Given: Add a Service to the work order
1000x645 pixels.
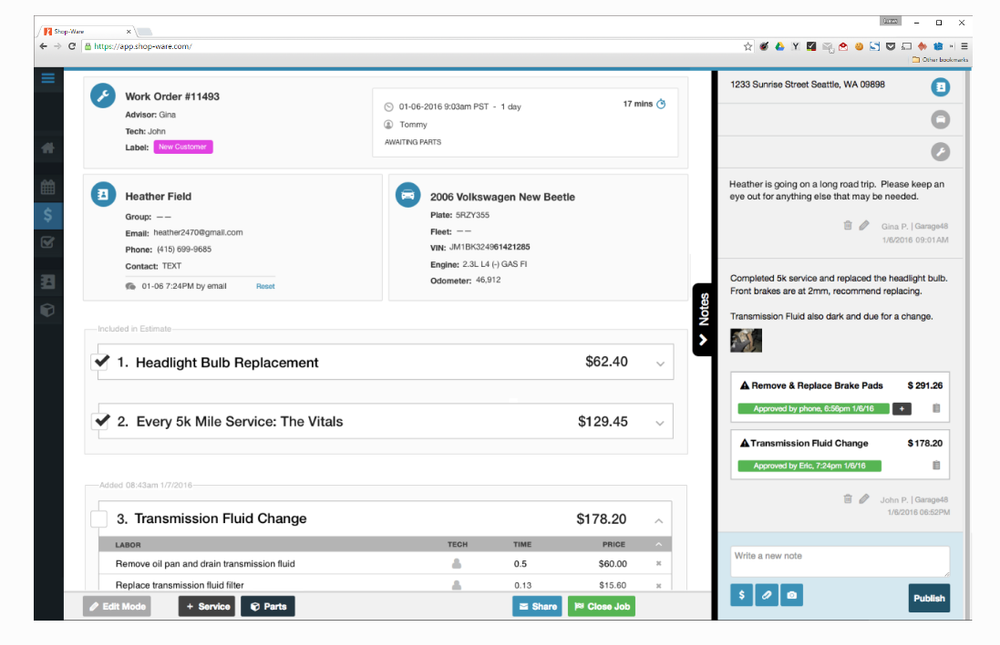Looking at the screenshot, I should click(x=207, y=606).
